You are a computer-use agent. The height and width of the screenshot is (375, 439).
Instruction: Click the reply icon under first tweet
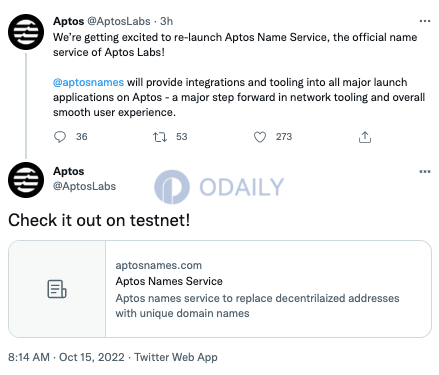click(x=60, y=137)
